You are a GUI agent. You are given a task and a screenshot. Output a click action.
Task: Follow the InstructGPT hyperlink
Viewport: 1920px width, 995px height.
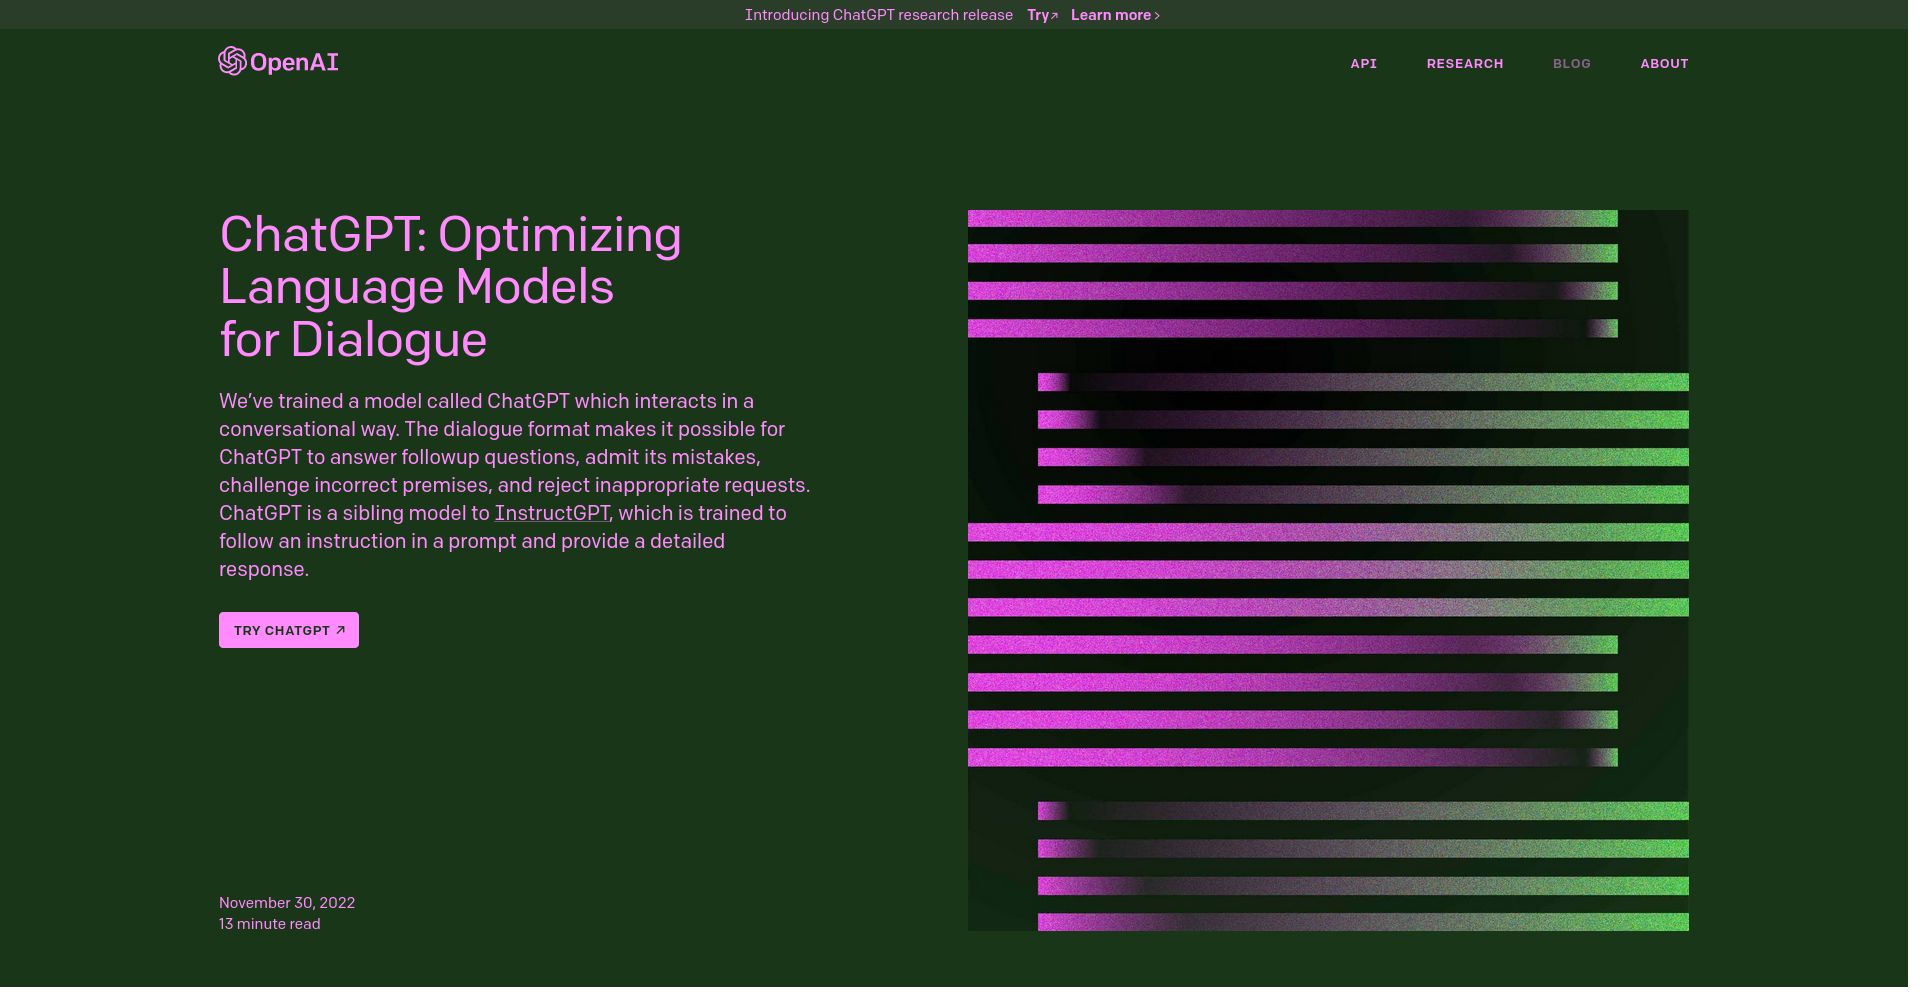[552, 513]
